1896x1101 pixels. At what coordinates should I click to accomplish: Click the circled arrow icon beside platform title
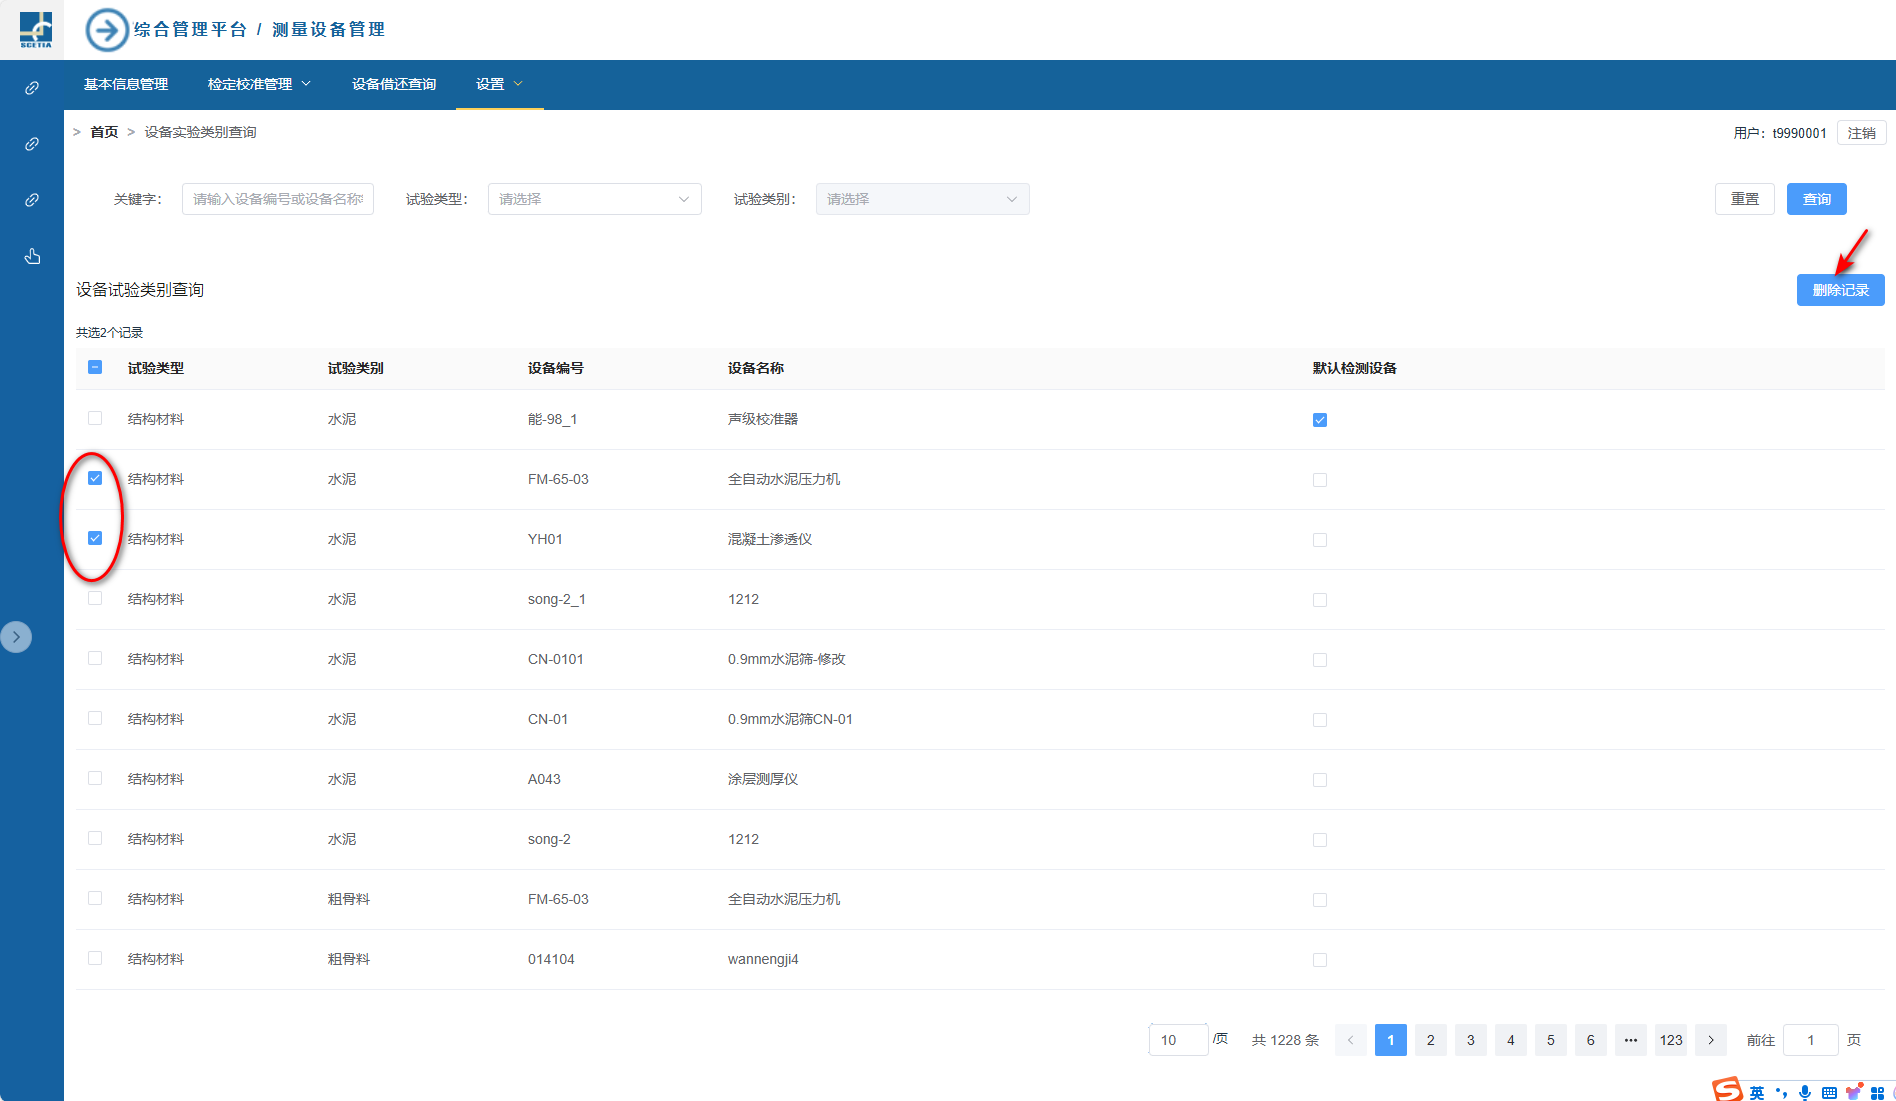(107, 30)
